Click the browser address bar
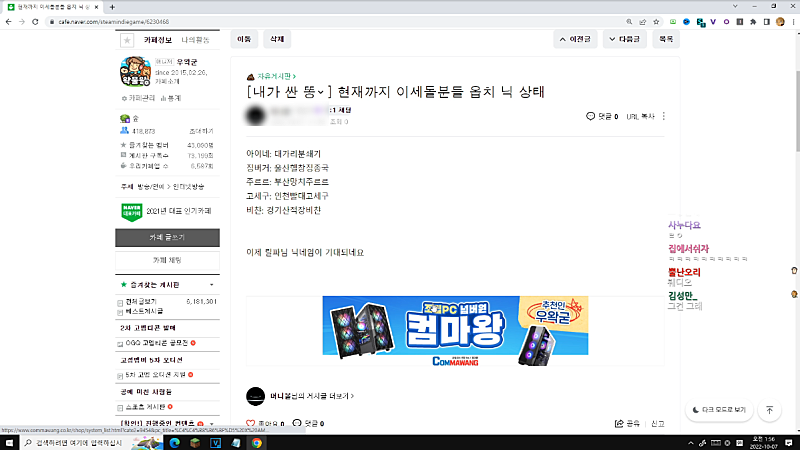Image resolution: width=800 pixels, height=450 pixels. [300, 20]
